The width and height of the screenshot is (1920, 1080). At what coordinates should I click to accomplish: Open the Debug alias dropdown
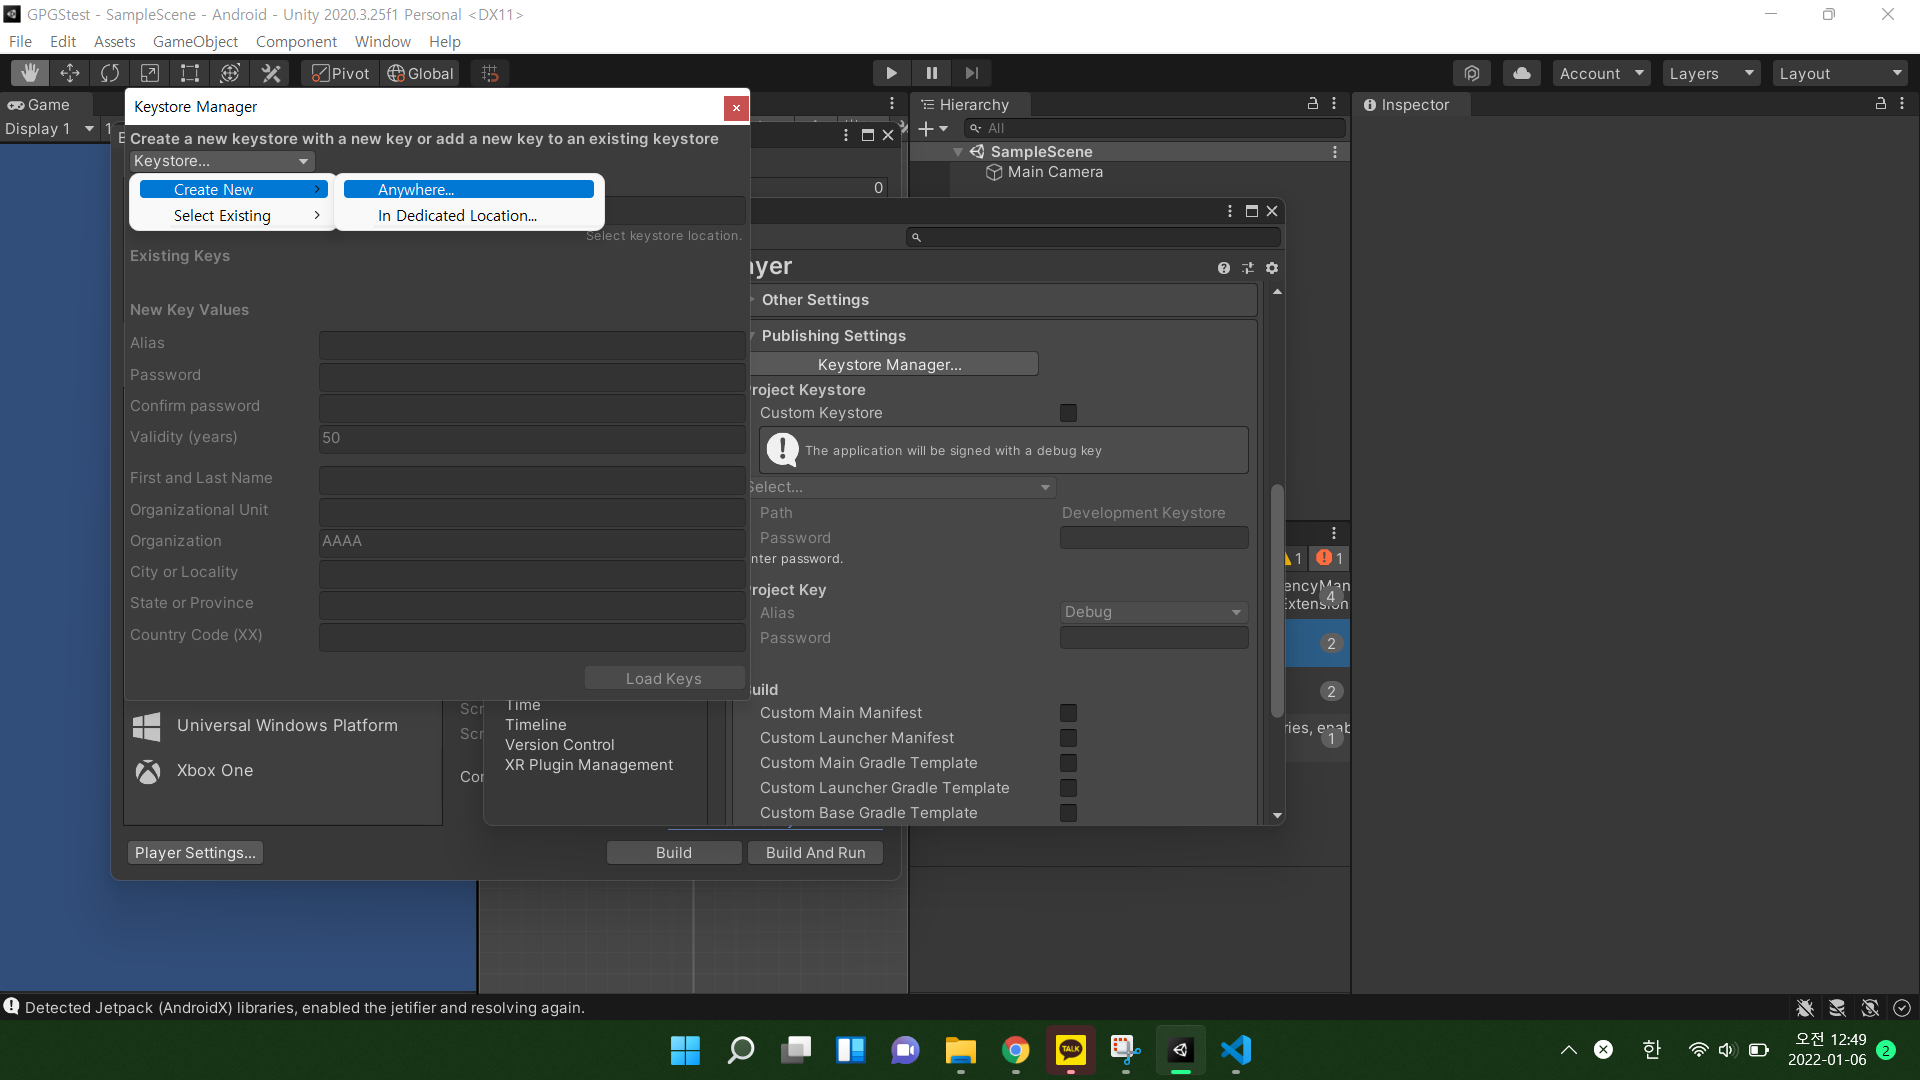(x=1153, y=612)
